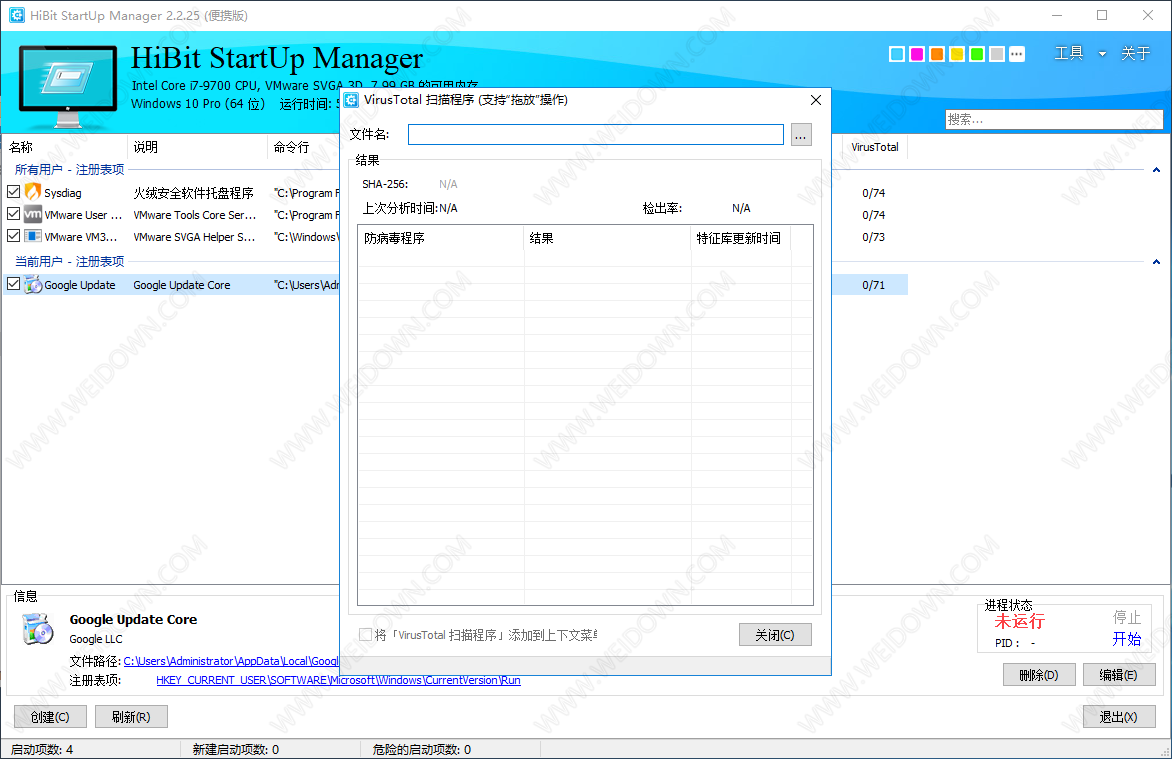Select the 火绒安全软件托盘程序 description cell

click(x=194, y=193)
